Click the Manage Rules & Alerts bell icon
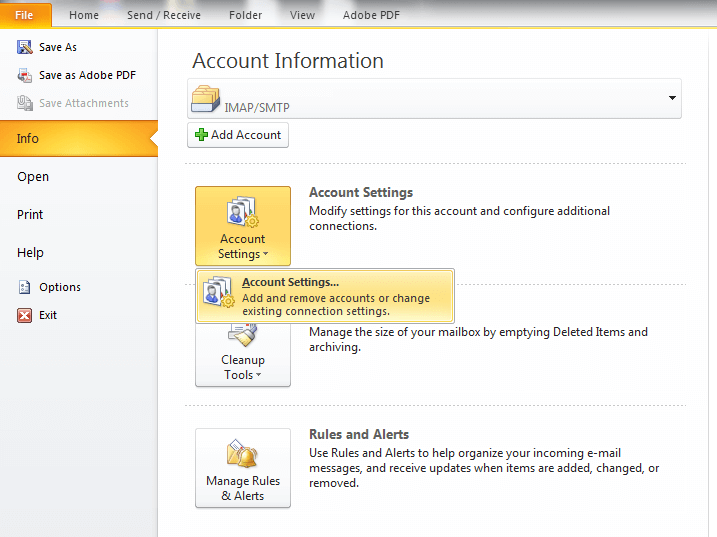The image size is (717, 537). click(x=242, y=454)
